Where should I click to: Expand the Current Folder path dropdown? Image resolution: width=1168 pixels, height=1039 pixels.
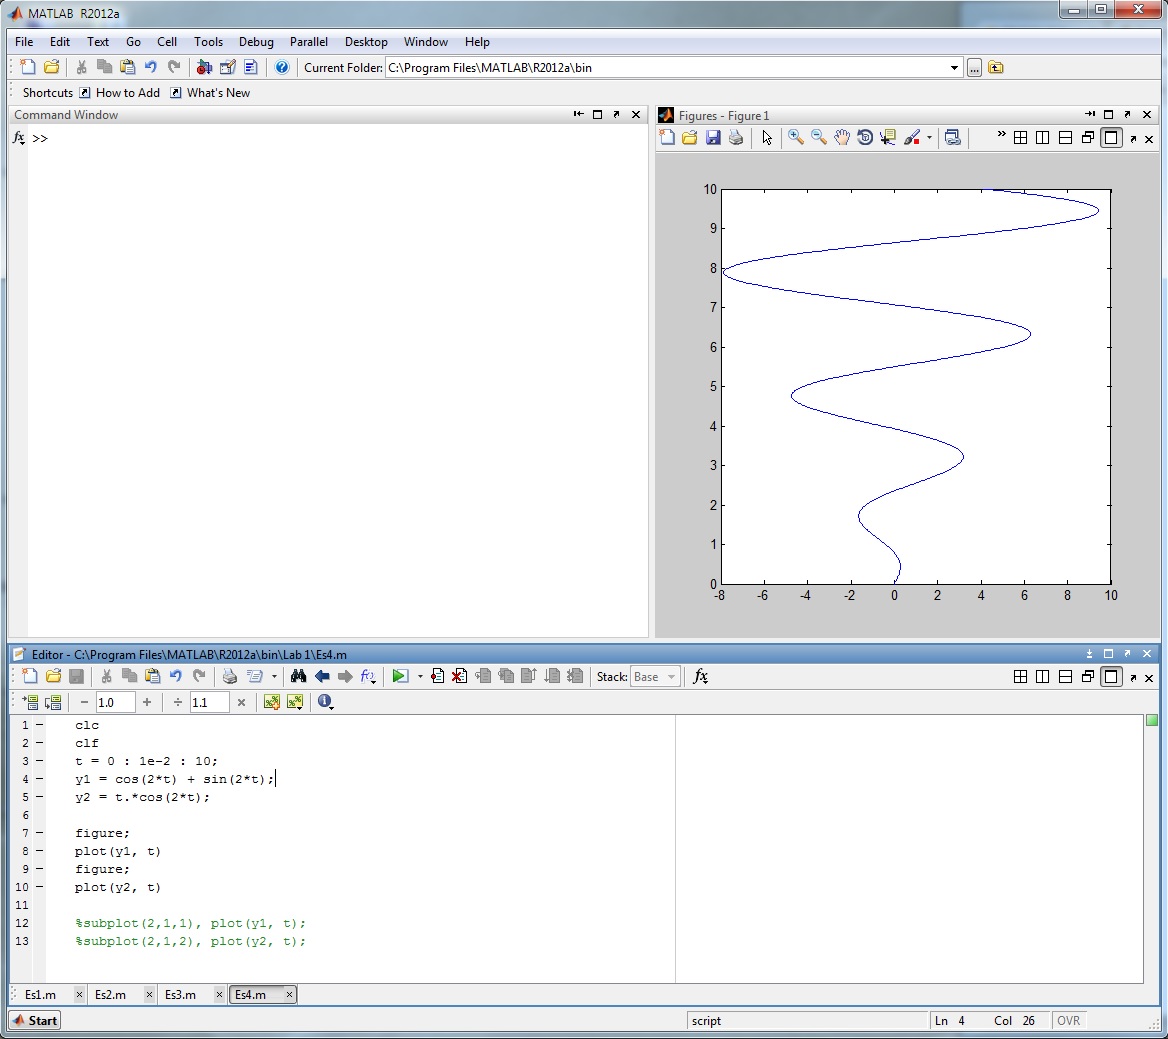[x=954, y=68]
